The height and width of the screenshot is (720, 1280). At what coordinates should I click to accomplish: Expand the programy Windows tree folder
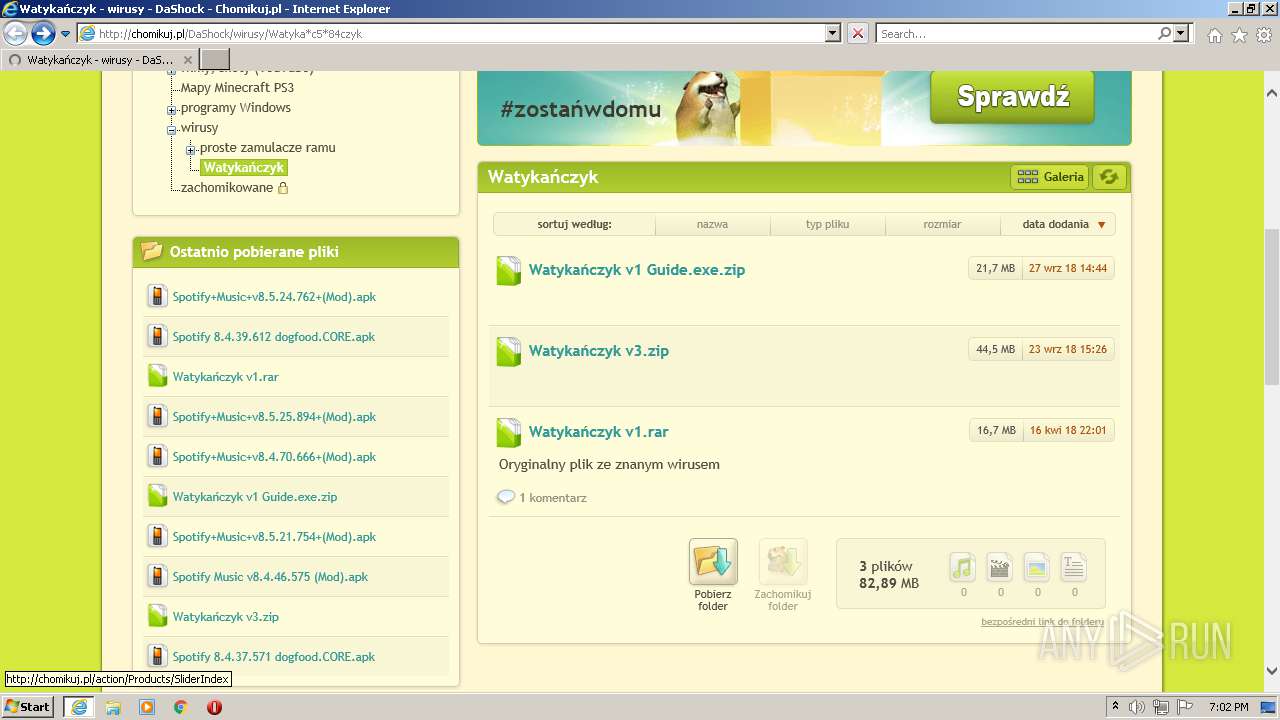pos(172,109)
